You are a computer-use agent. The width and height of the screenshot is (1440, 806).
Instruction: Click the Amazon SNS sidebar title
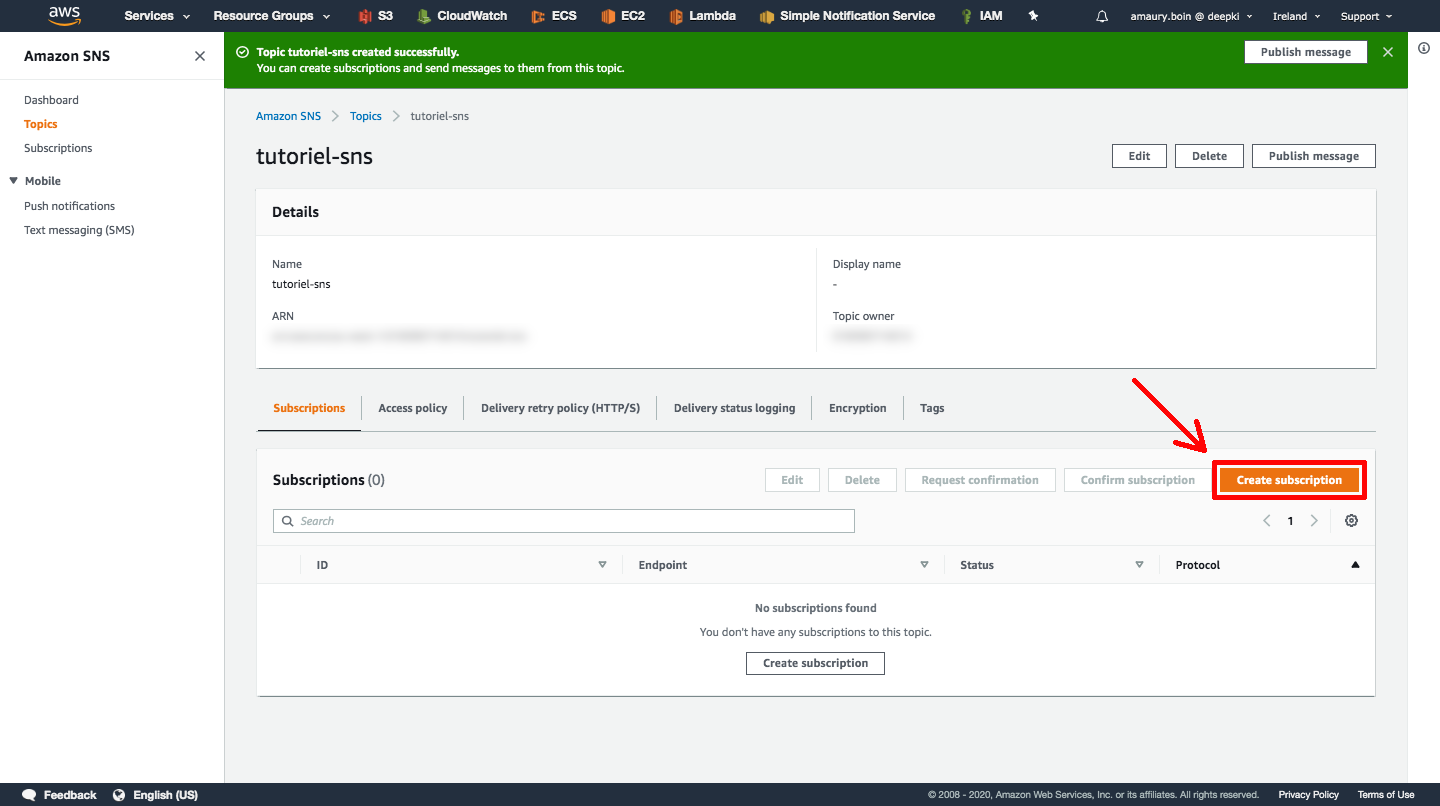tap(67, 56)
